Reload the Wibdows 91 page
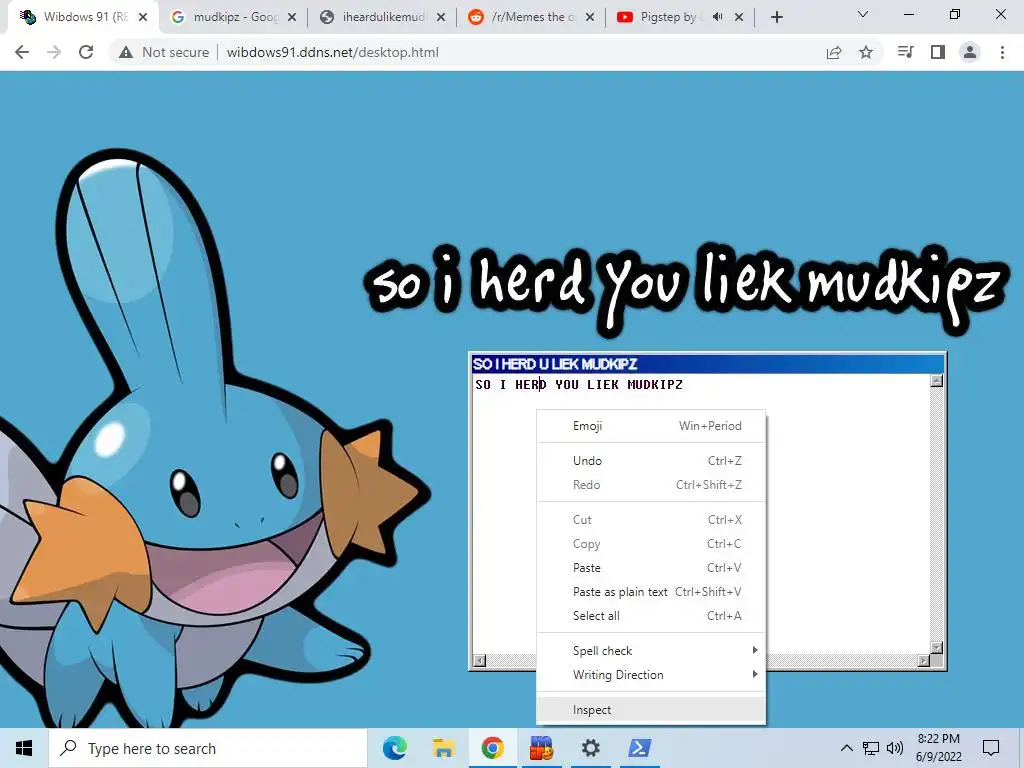The image size is (1024, 768). click(x=86, y=52)
